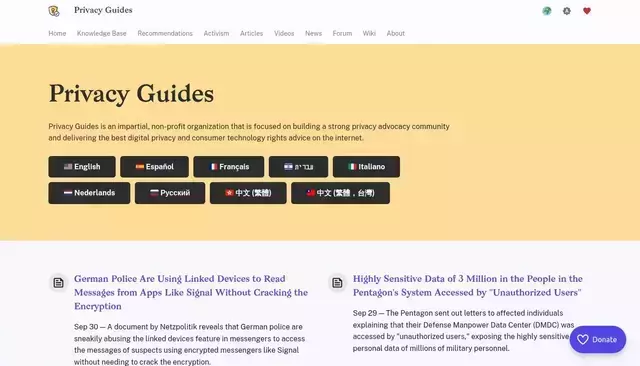Open the Pentagon 3 Million data article
Viewport: 640px width, 366px height.
(x=468, y=286)
